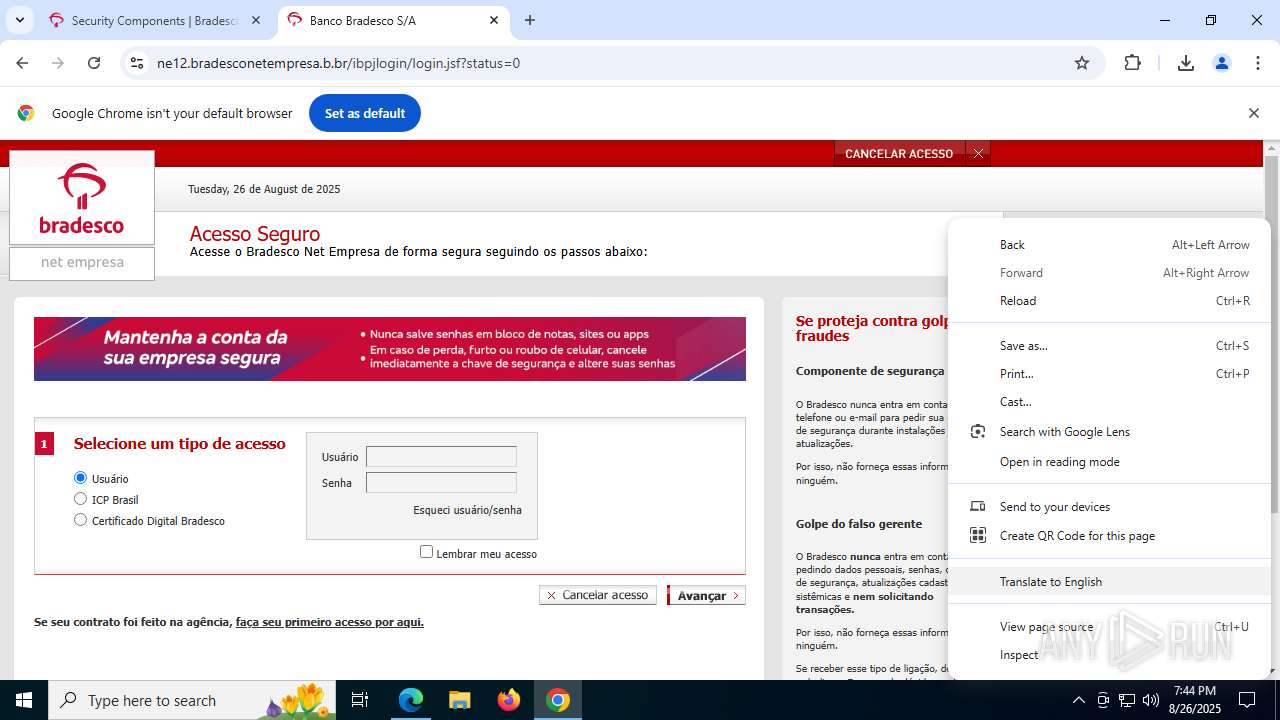This screenshot has width=1280, height=720.
Task: Open the tab search dropdown arrow
Action: tap(19, 20)
